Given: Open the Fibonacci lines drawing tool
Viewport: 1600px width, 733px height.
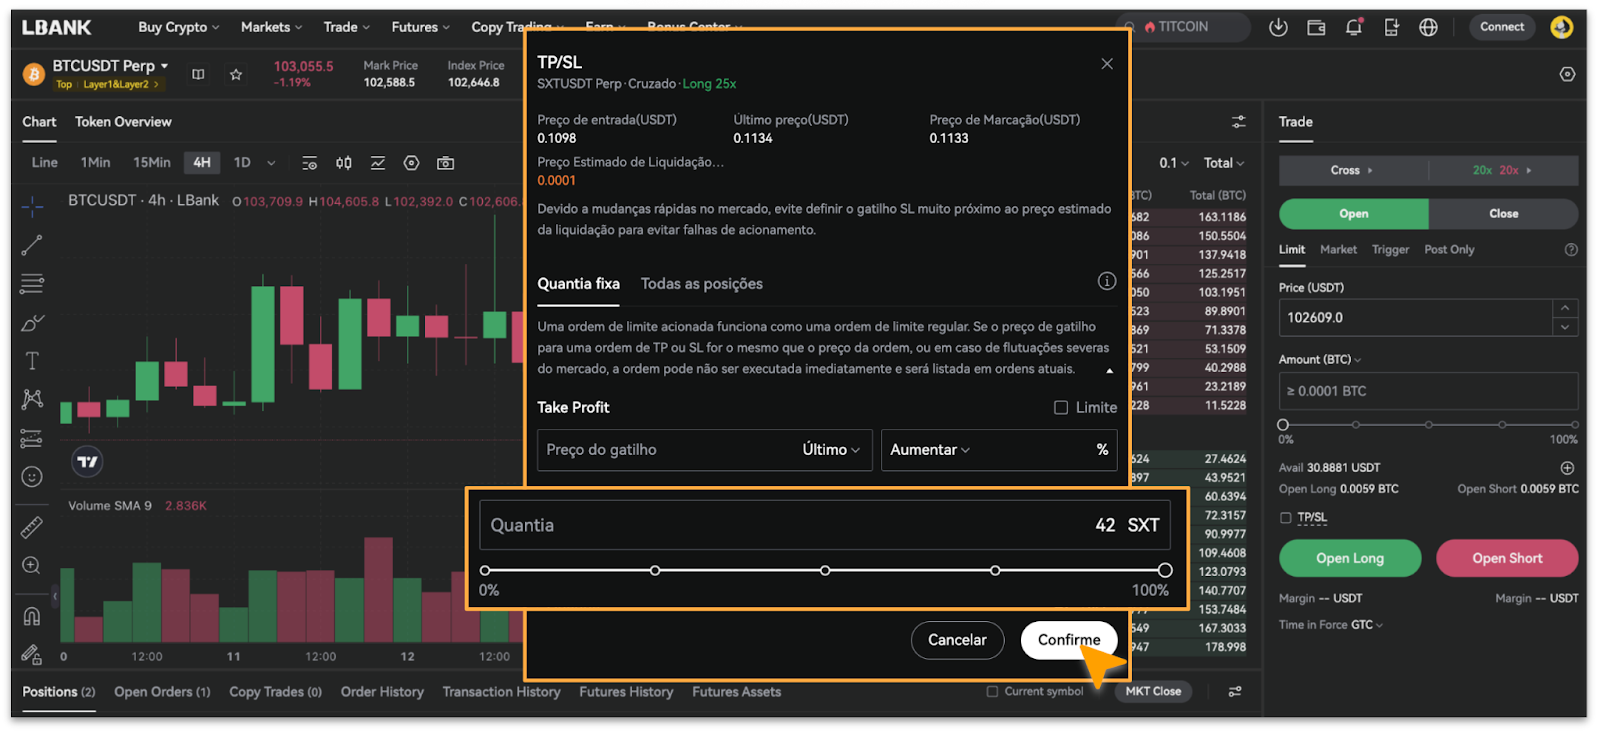Looking at the screenshot, I should (32, 284).
